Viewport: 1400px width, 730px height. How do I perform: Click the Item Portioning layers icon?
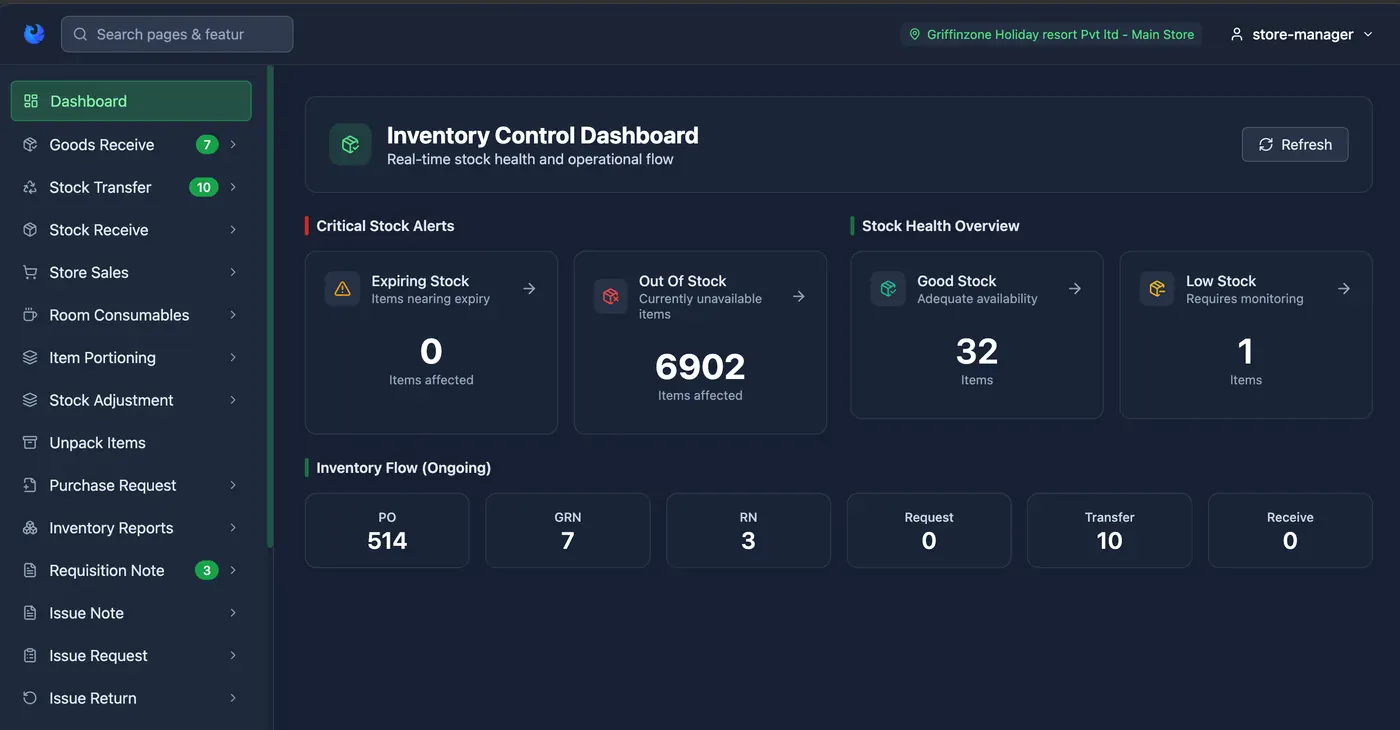click(30, 357)
